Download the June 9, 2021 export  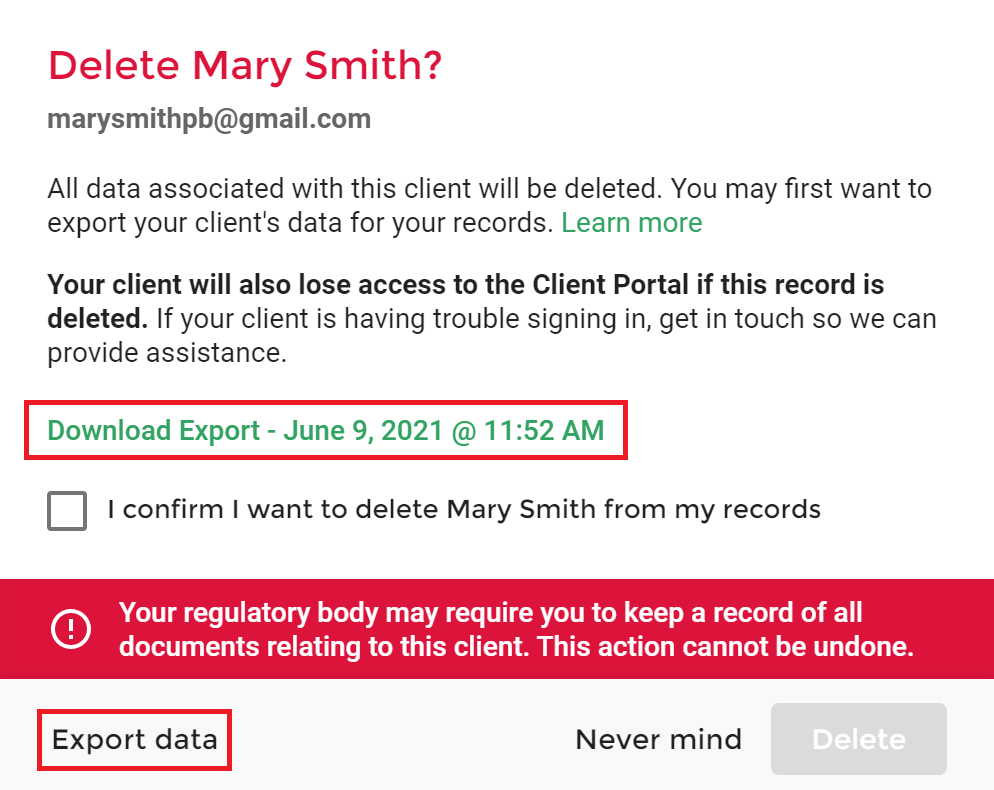click(x=326, y=431)
